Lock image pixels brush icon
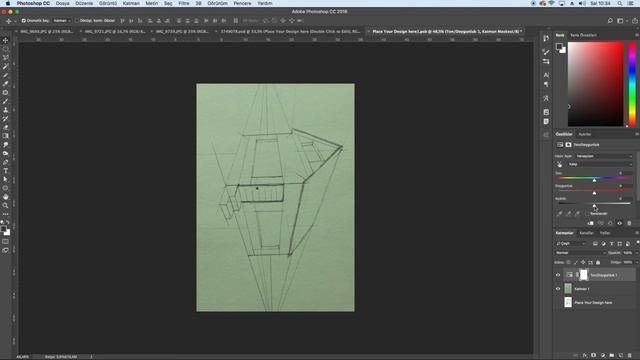Screen dimensions: 640x360 coord(576,262)
